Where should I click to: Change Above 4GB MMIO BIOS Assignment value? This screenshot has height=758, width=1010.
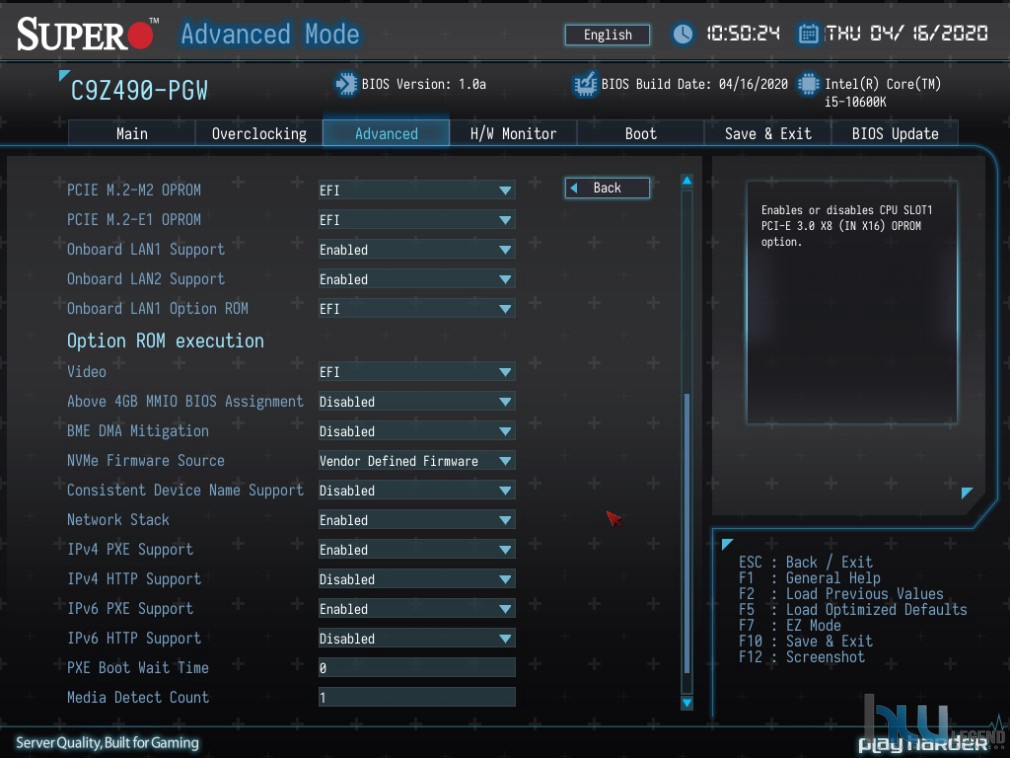[417, 401]
